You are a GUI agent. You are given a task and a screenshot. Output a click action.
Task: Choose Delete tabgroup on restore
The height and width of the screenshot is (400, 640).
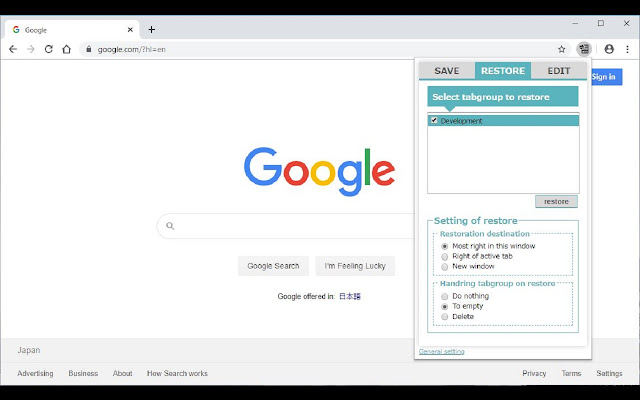coord(444,317)
